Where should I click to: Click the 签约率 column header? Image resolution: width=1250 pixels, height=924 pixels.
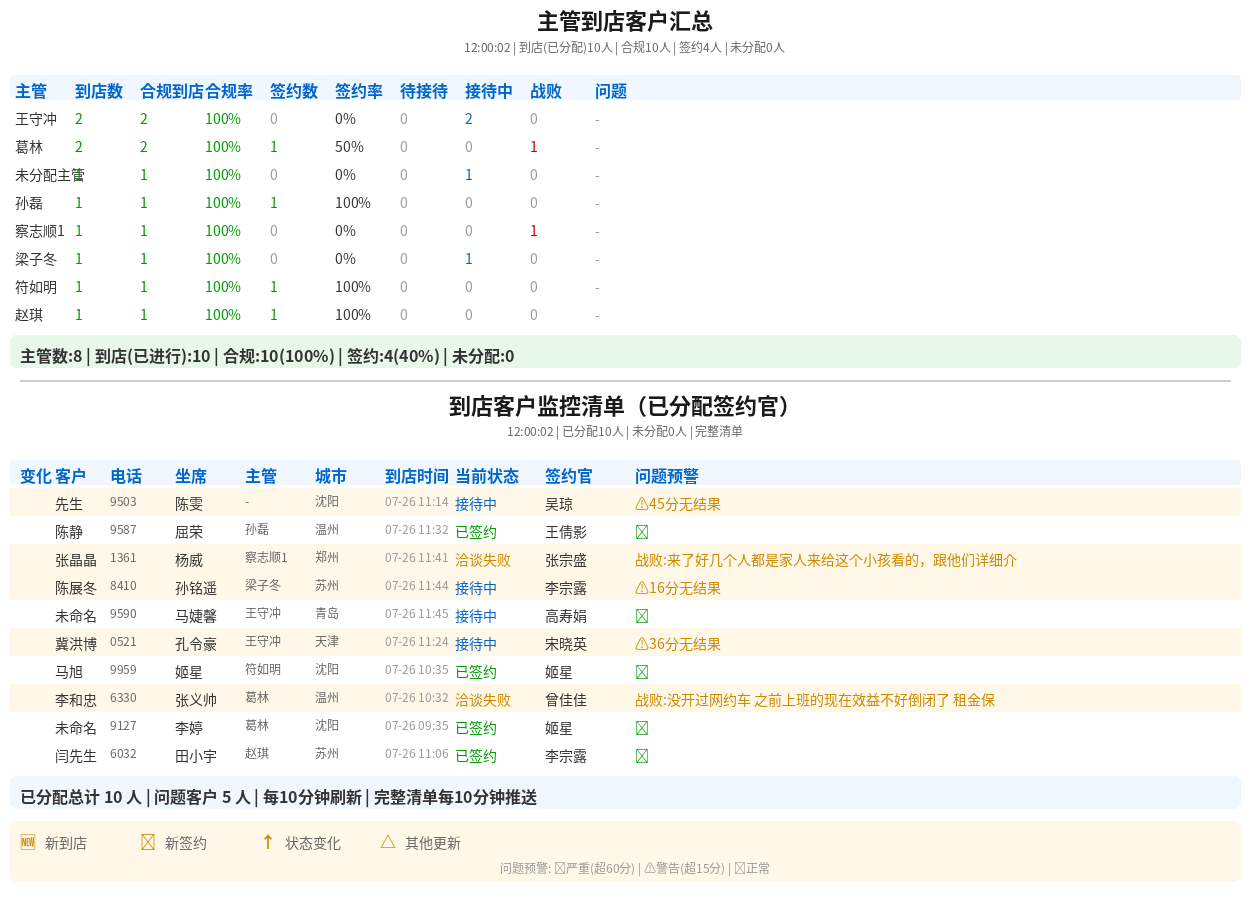(x=359, y=91)
